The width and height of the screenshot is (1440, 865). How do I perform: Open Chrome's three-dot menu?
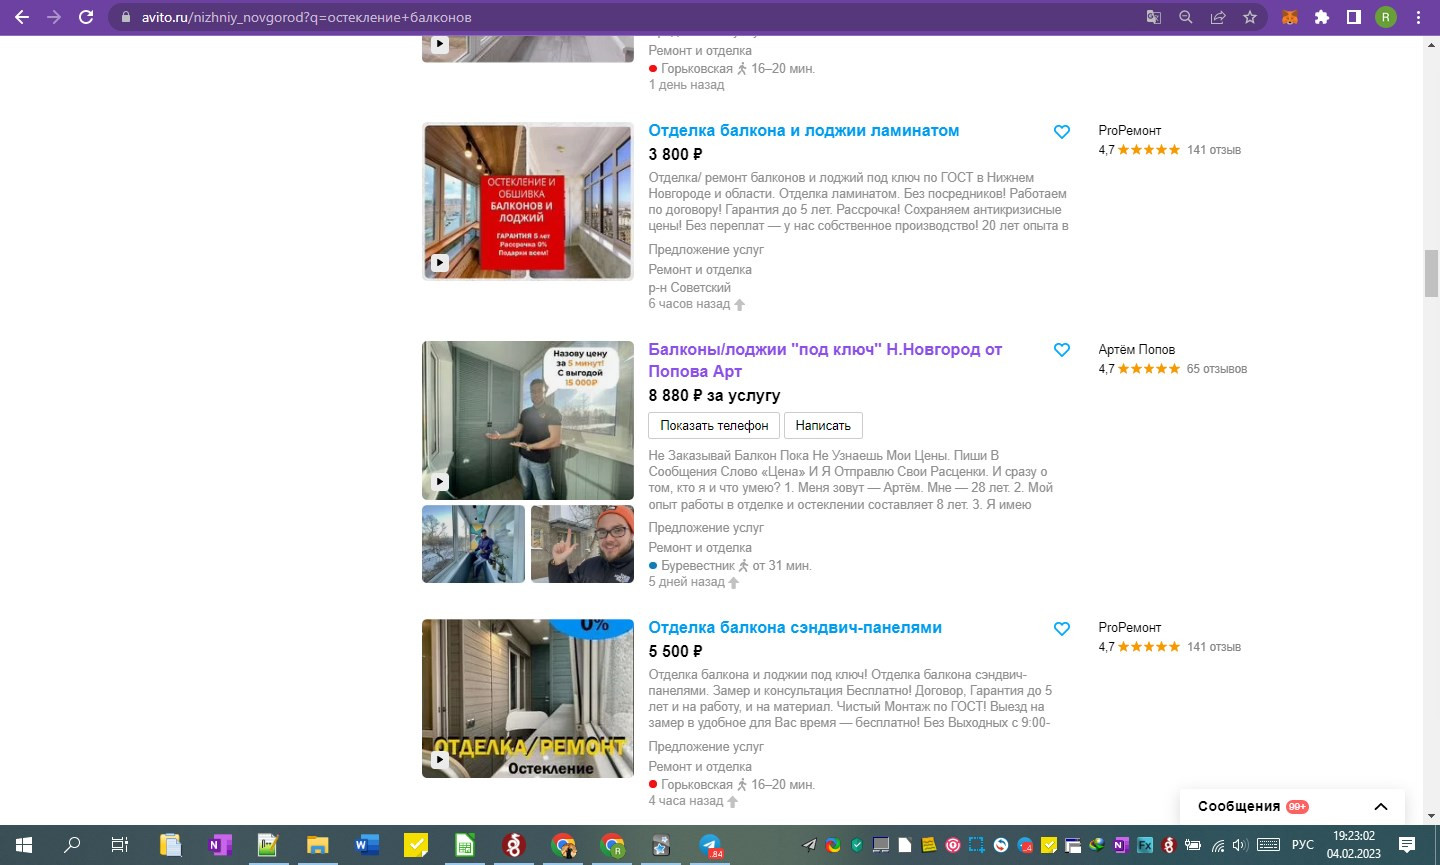1418,17
